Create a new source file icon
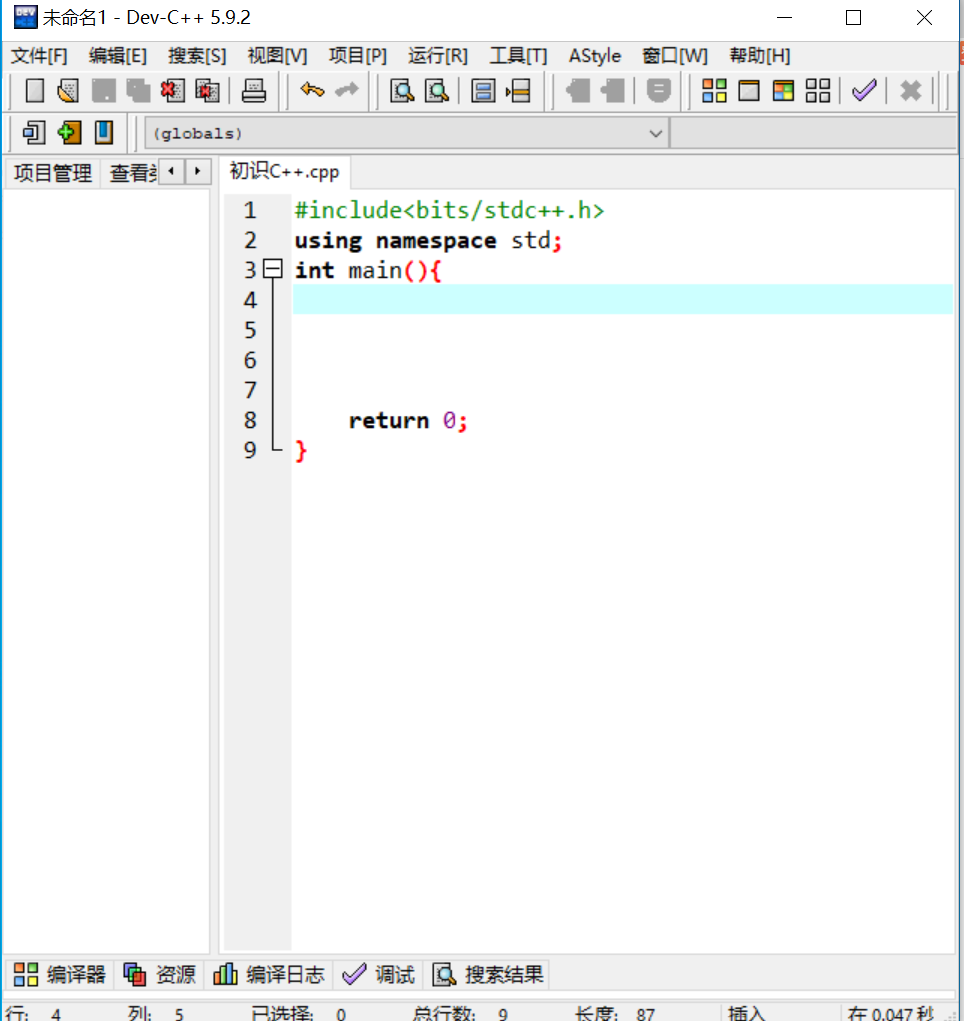 click(35, 91)
